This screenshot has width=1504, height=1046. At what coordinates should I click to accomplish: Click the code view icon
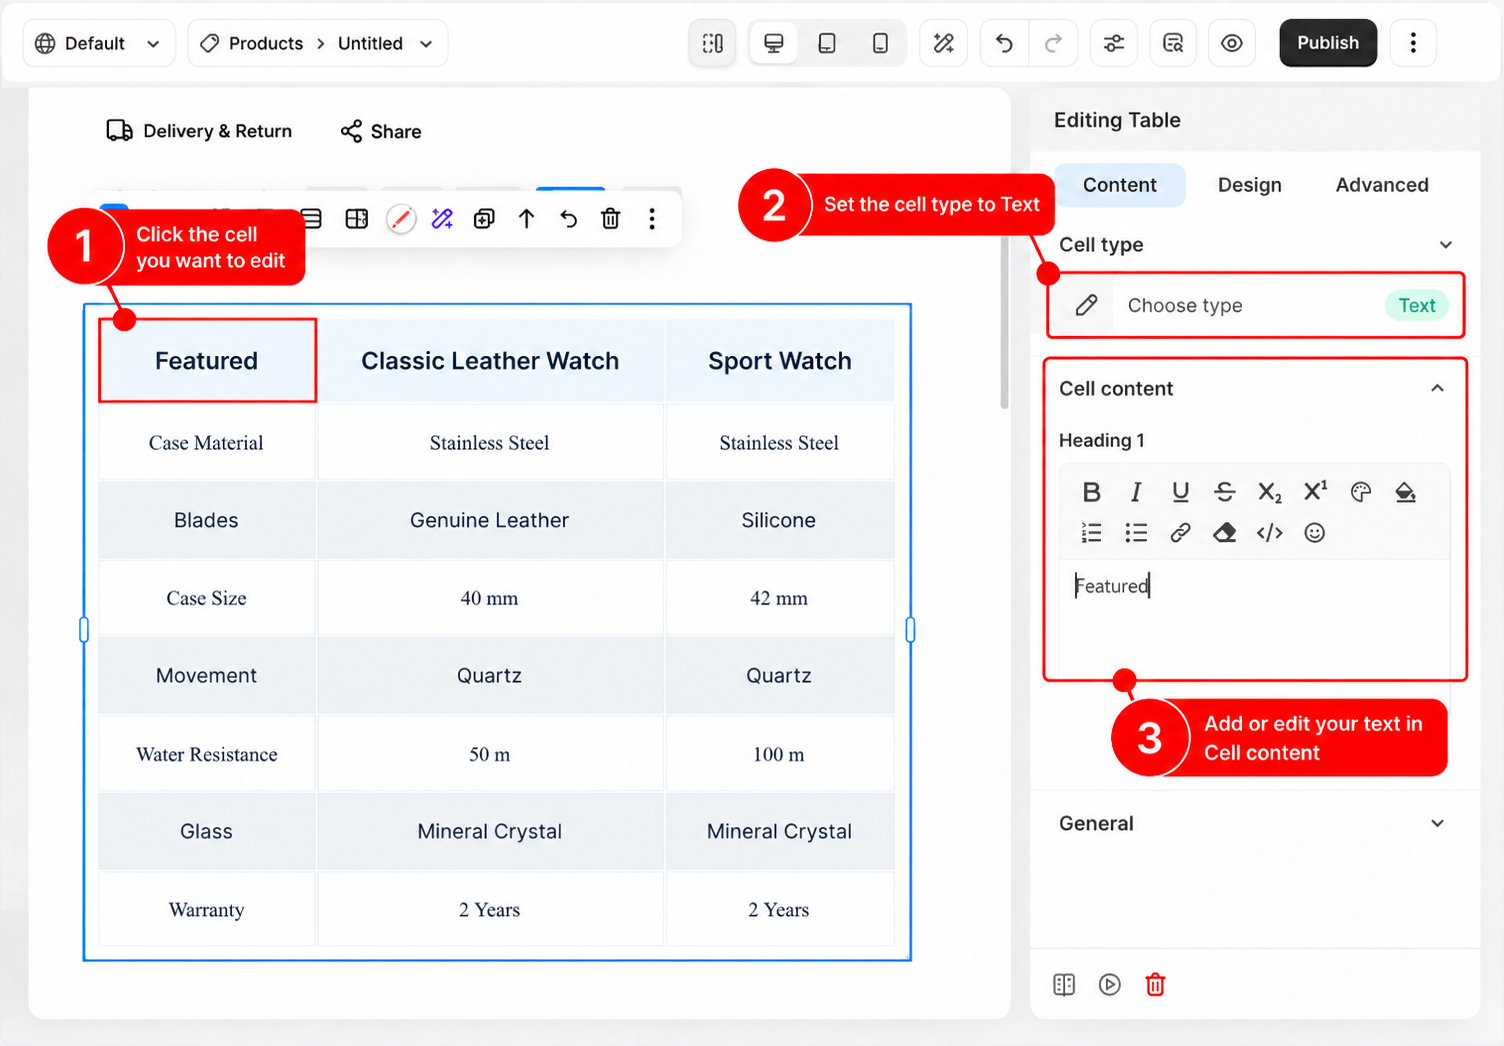pyautogui.click(x=1270, y=533)
